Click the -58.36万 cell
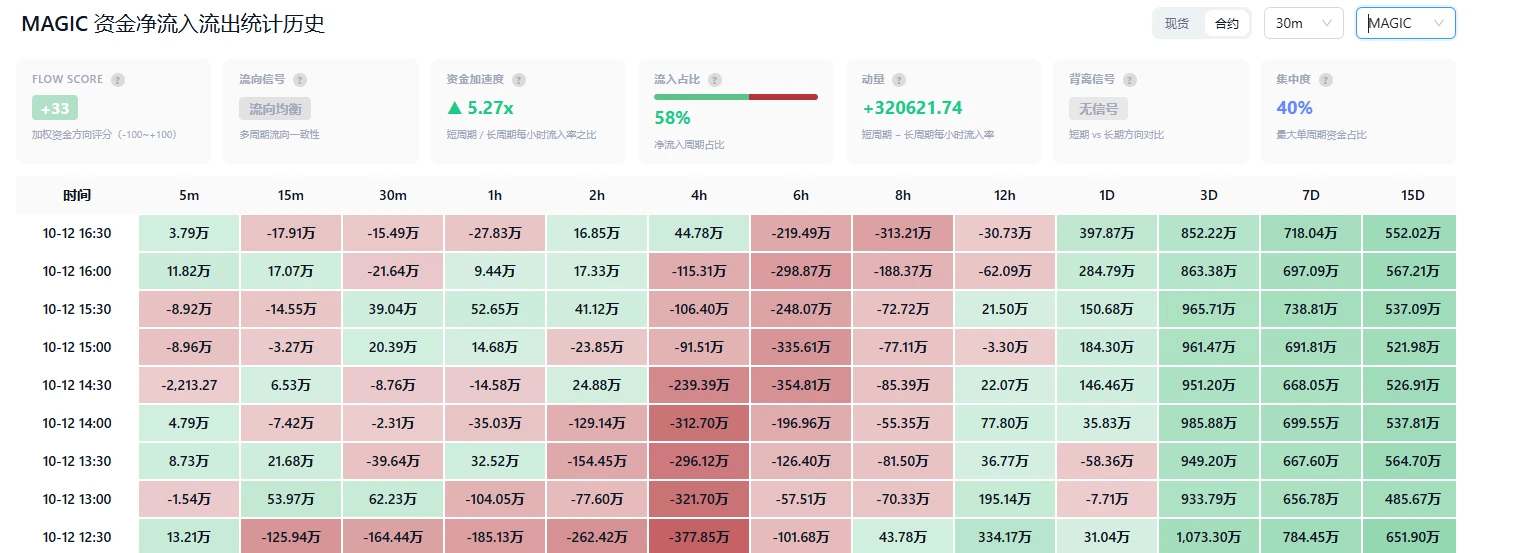This screenshot has height=553, width=1514. tap(1107, 461)
